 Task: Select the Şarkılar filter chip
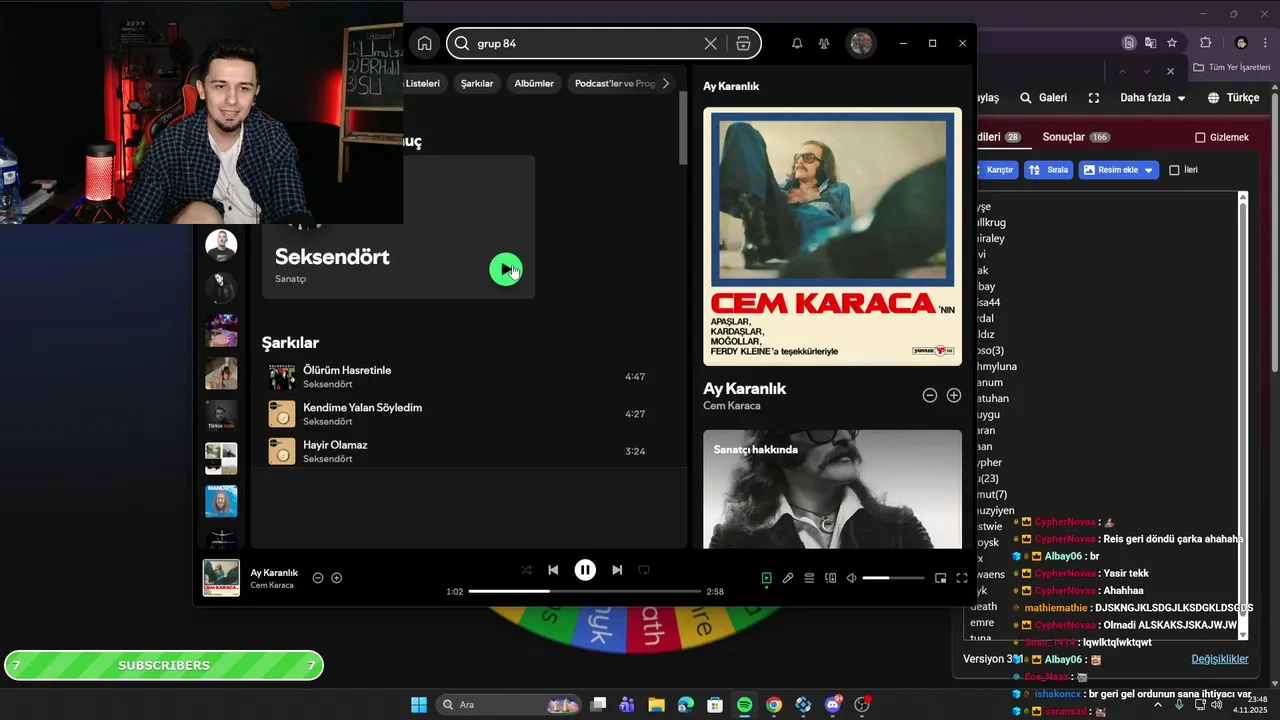[477, 83]
